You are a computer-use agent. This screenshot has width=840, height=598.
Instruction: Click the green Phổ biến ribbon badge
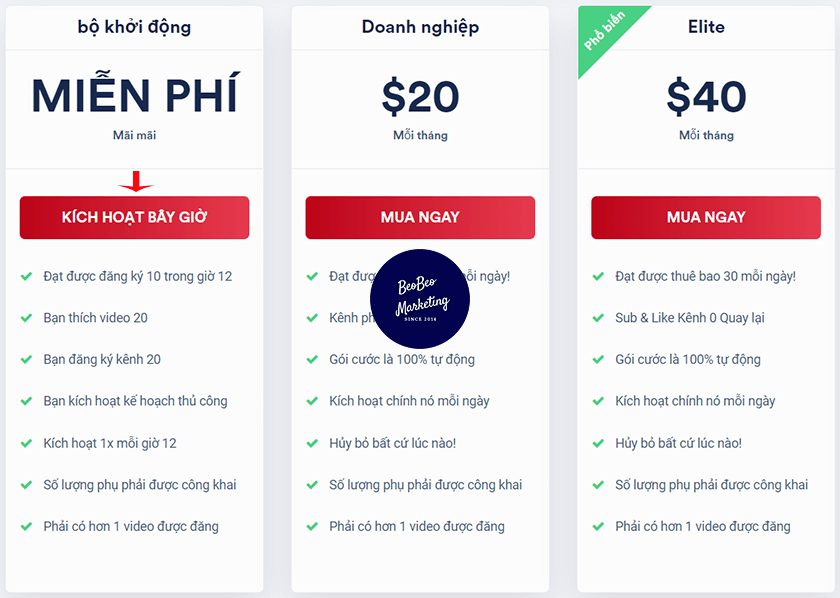pyautogui.click(x=604, y=32)
